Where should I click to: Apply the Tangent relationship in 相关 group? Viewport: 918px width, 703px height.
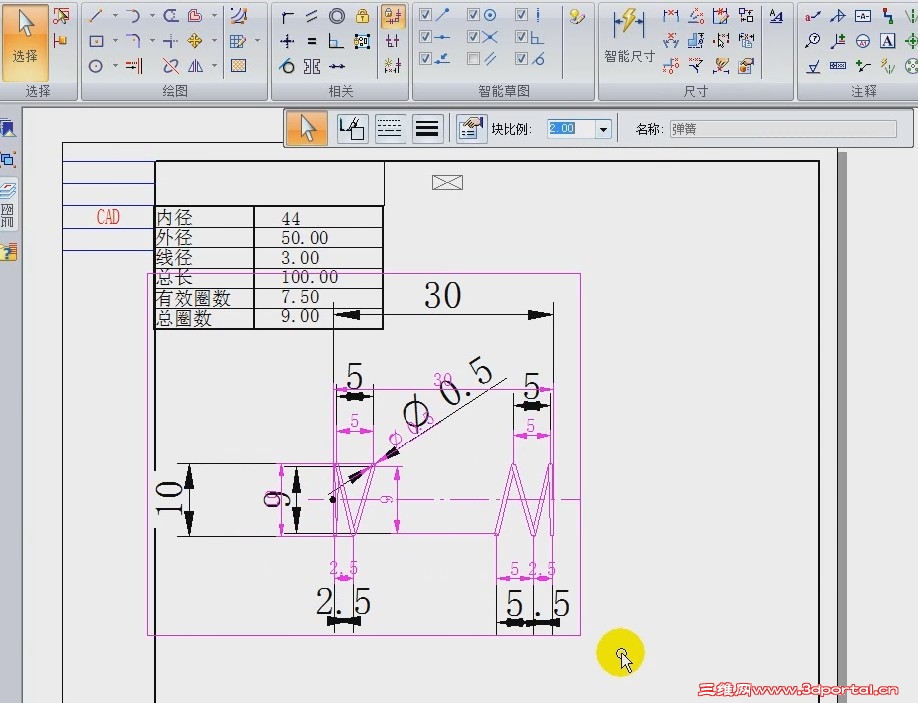[287, 66]
